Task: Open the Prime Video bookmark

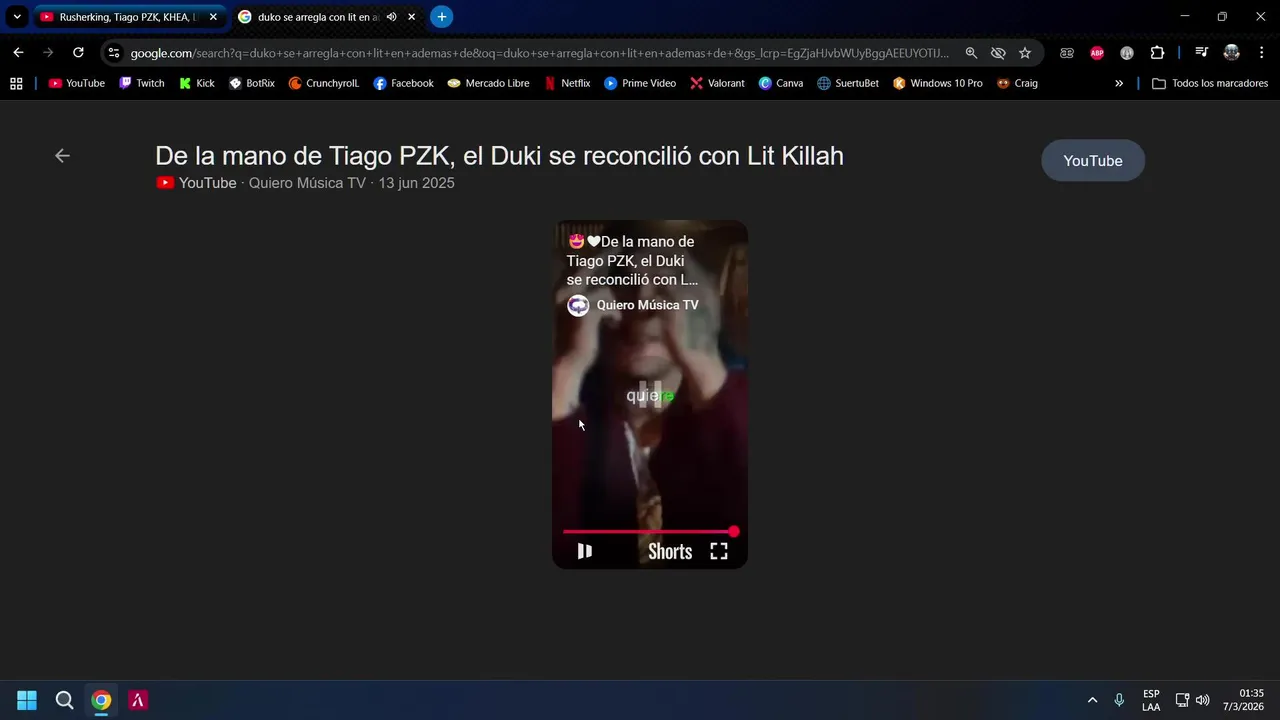Action: point(640,83)
